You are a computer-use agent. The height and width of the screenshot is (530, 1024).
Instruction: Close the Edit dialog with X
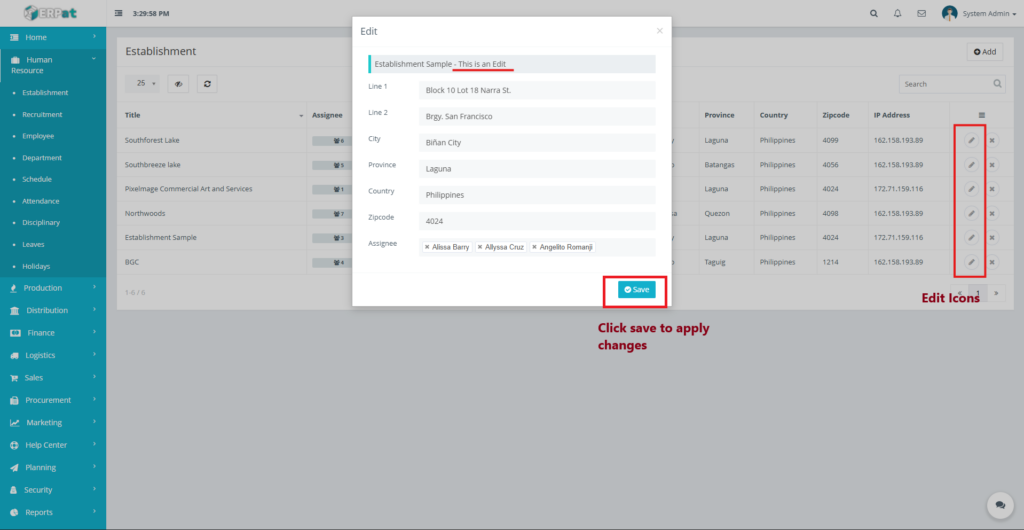660,31
